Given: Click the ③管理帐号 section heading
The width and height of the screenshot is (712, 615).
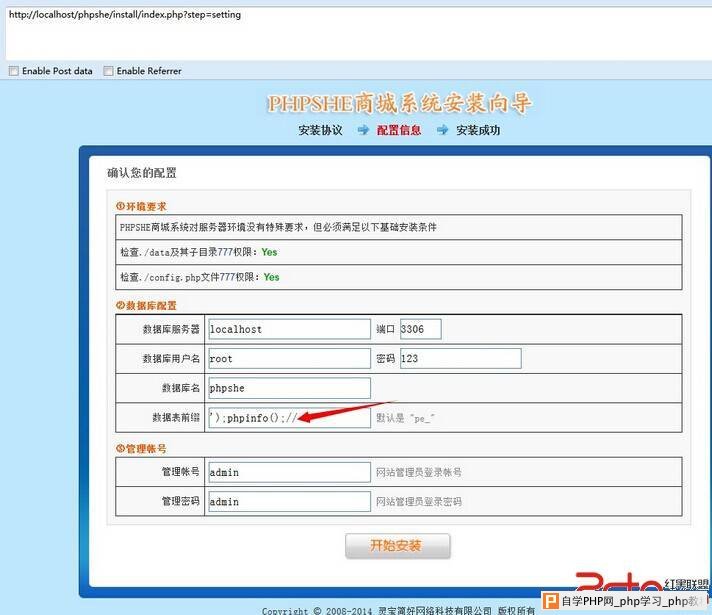Looking at the screenshot, I should 141,449.
